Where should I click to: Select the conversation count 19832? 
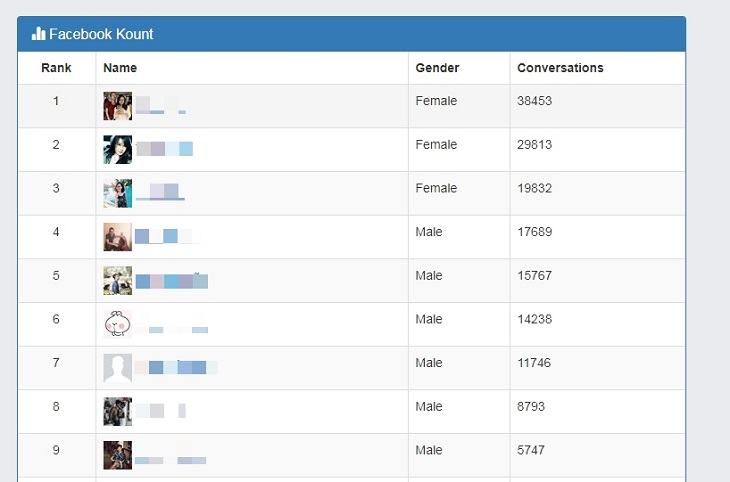534,189
